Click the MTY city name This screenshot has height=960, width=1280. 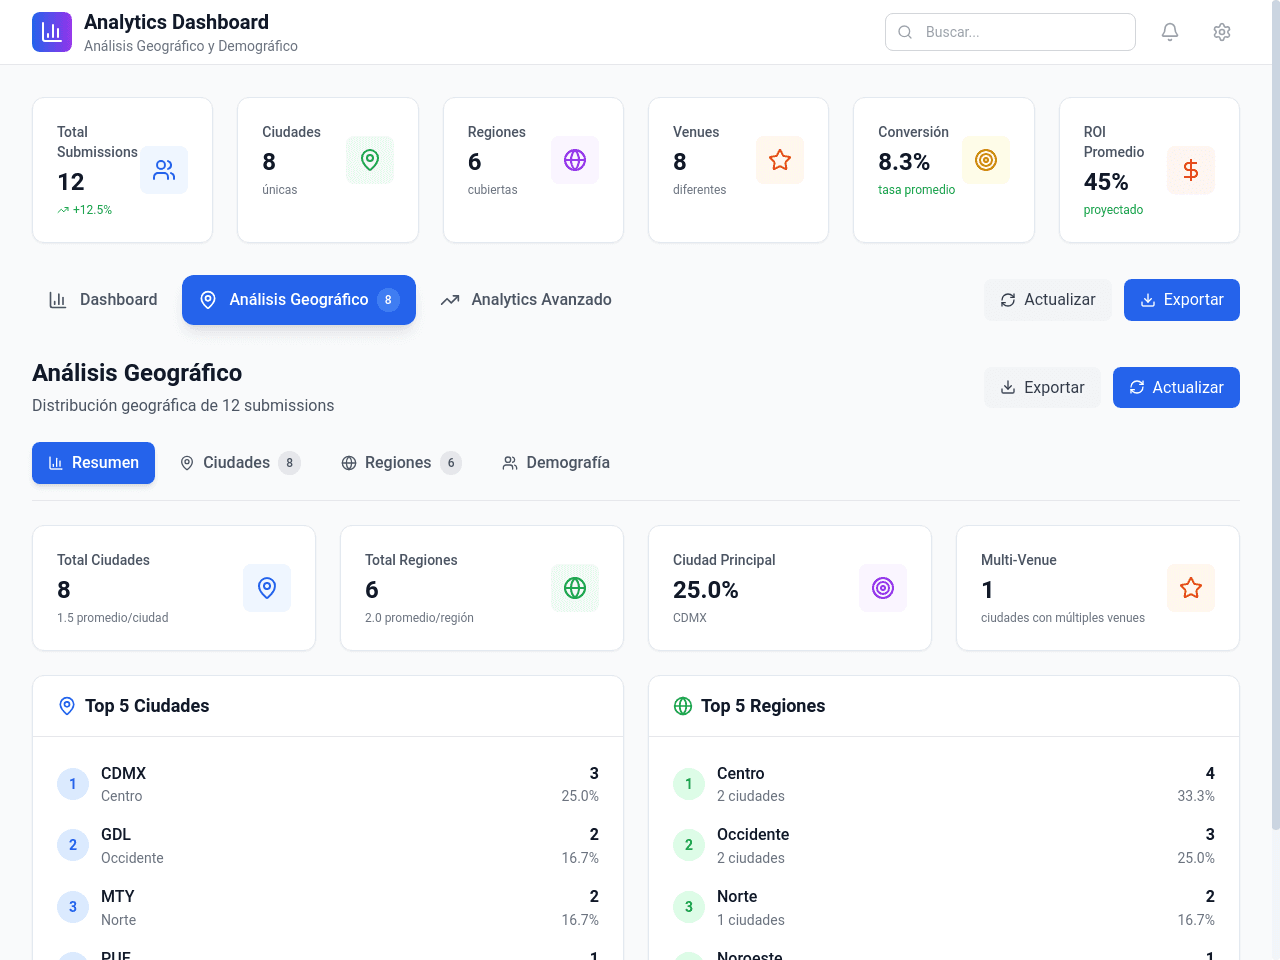pos(118,897)
